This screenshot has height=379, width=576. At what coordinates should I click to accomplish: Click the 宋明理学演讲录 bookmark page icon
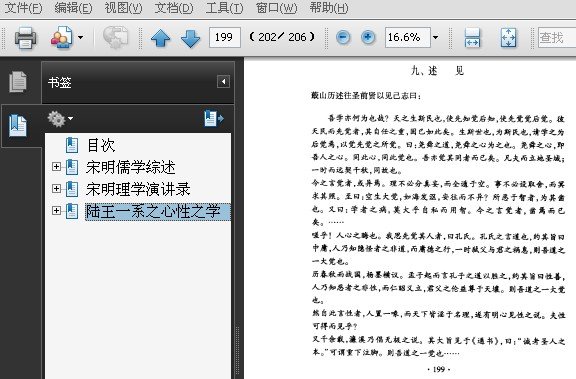72,189
